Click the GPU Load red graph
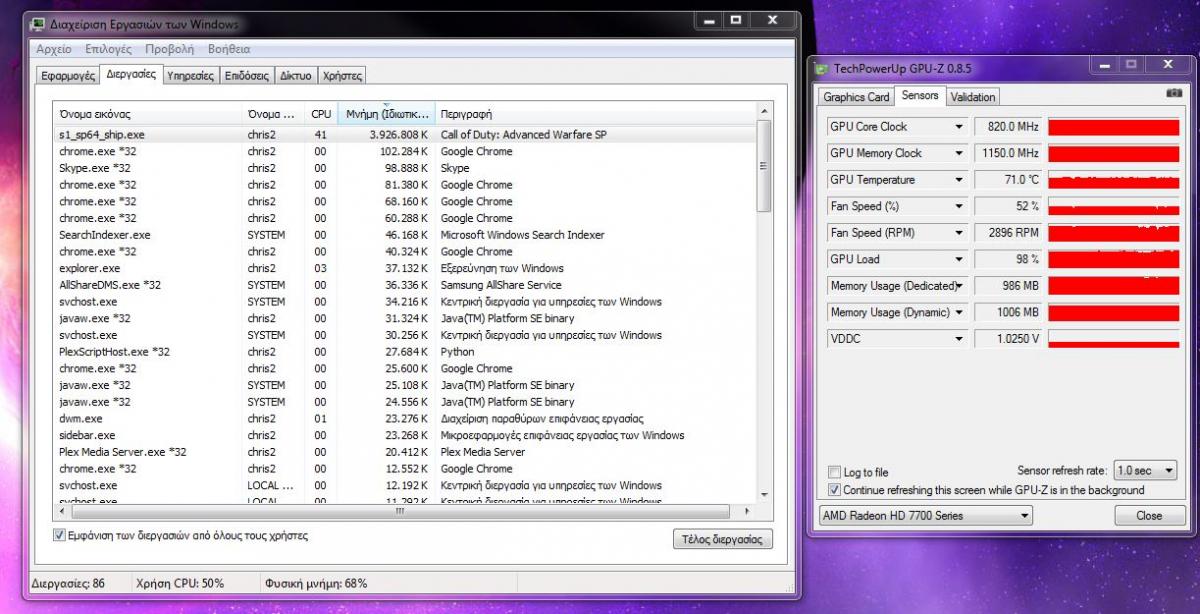 1113,259
